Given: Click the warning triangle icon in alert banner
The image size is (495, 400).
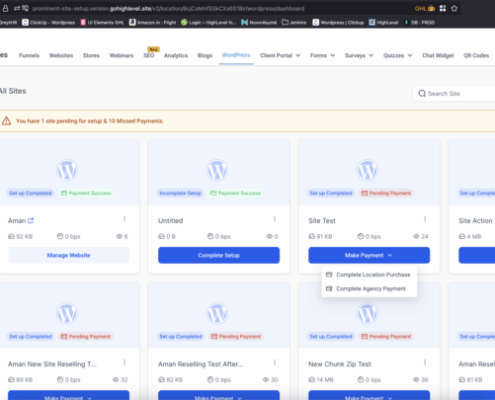Looking at the screenshot, I should point(6,121).
